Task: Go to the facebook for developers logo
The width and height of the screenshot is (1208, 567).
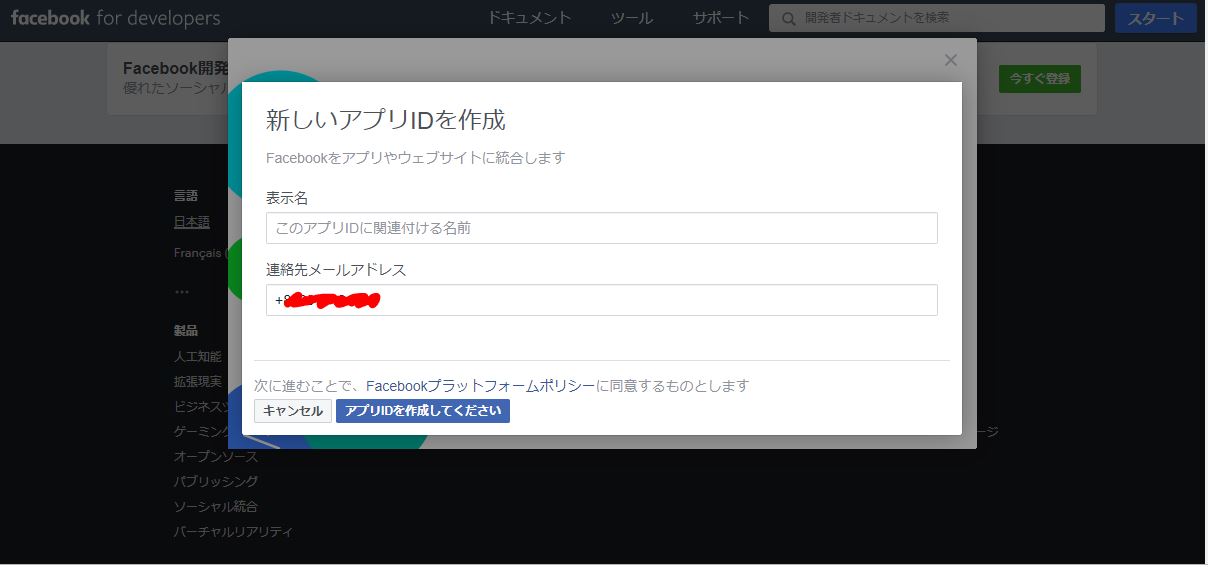Action: (x=115, y=18)
